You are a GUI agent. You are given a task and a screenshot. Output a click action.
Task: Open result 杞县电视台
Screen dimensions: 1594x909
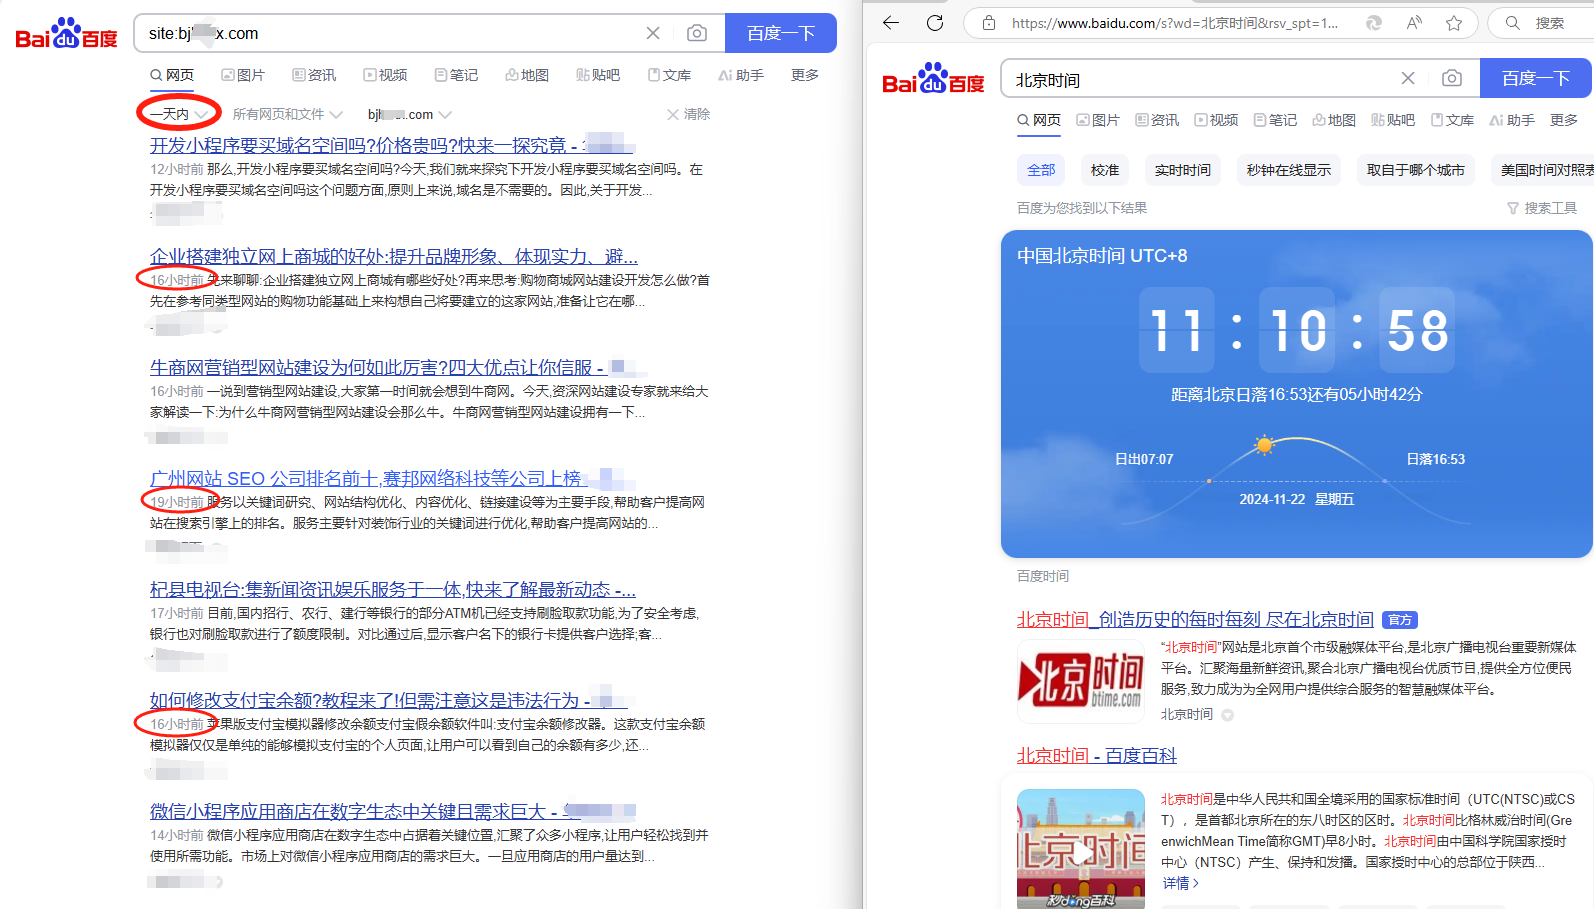coord(393,589)
